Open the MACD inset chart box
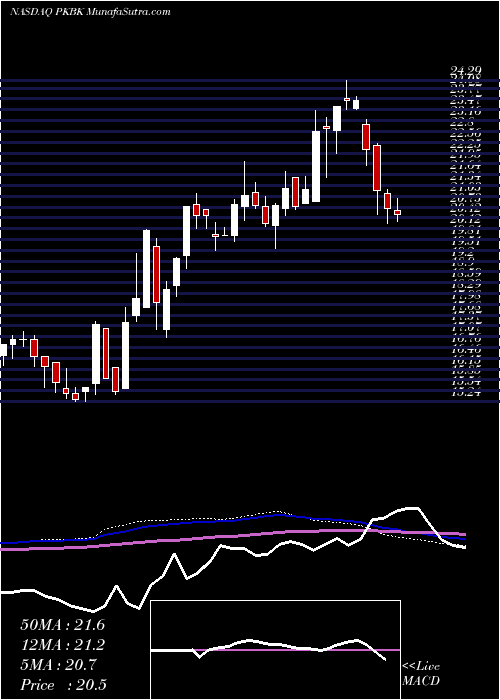The height and width of the screenshot is (700, 500). (276, 650)
